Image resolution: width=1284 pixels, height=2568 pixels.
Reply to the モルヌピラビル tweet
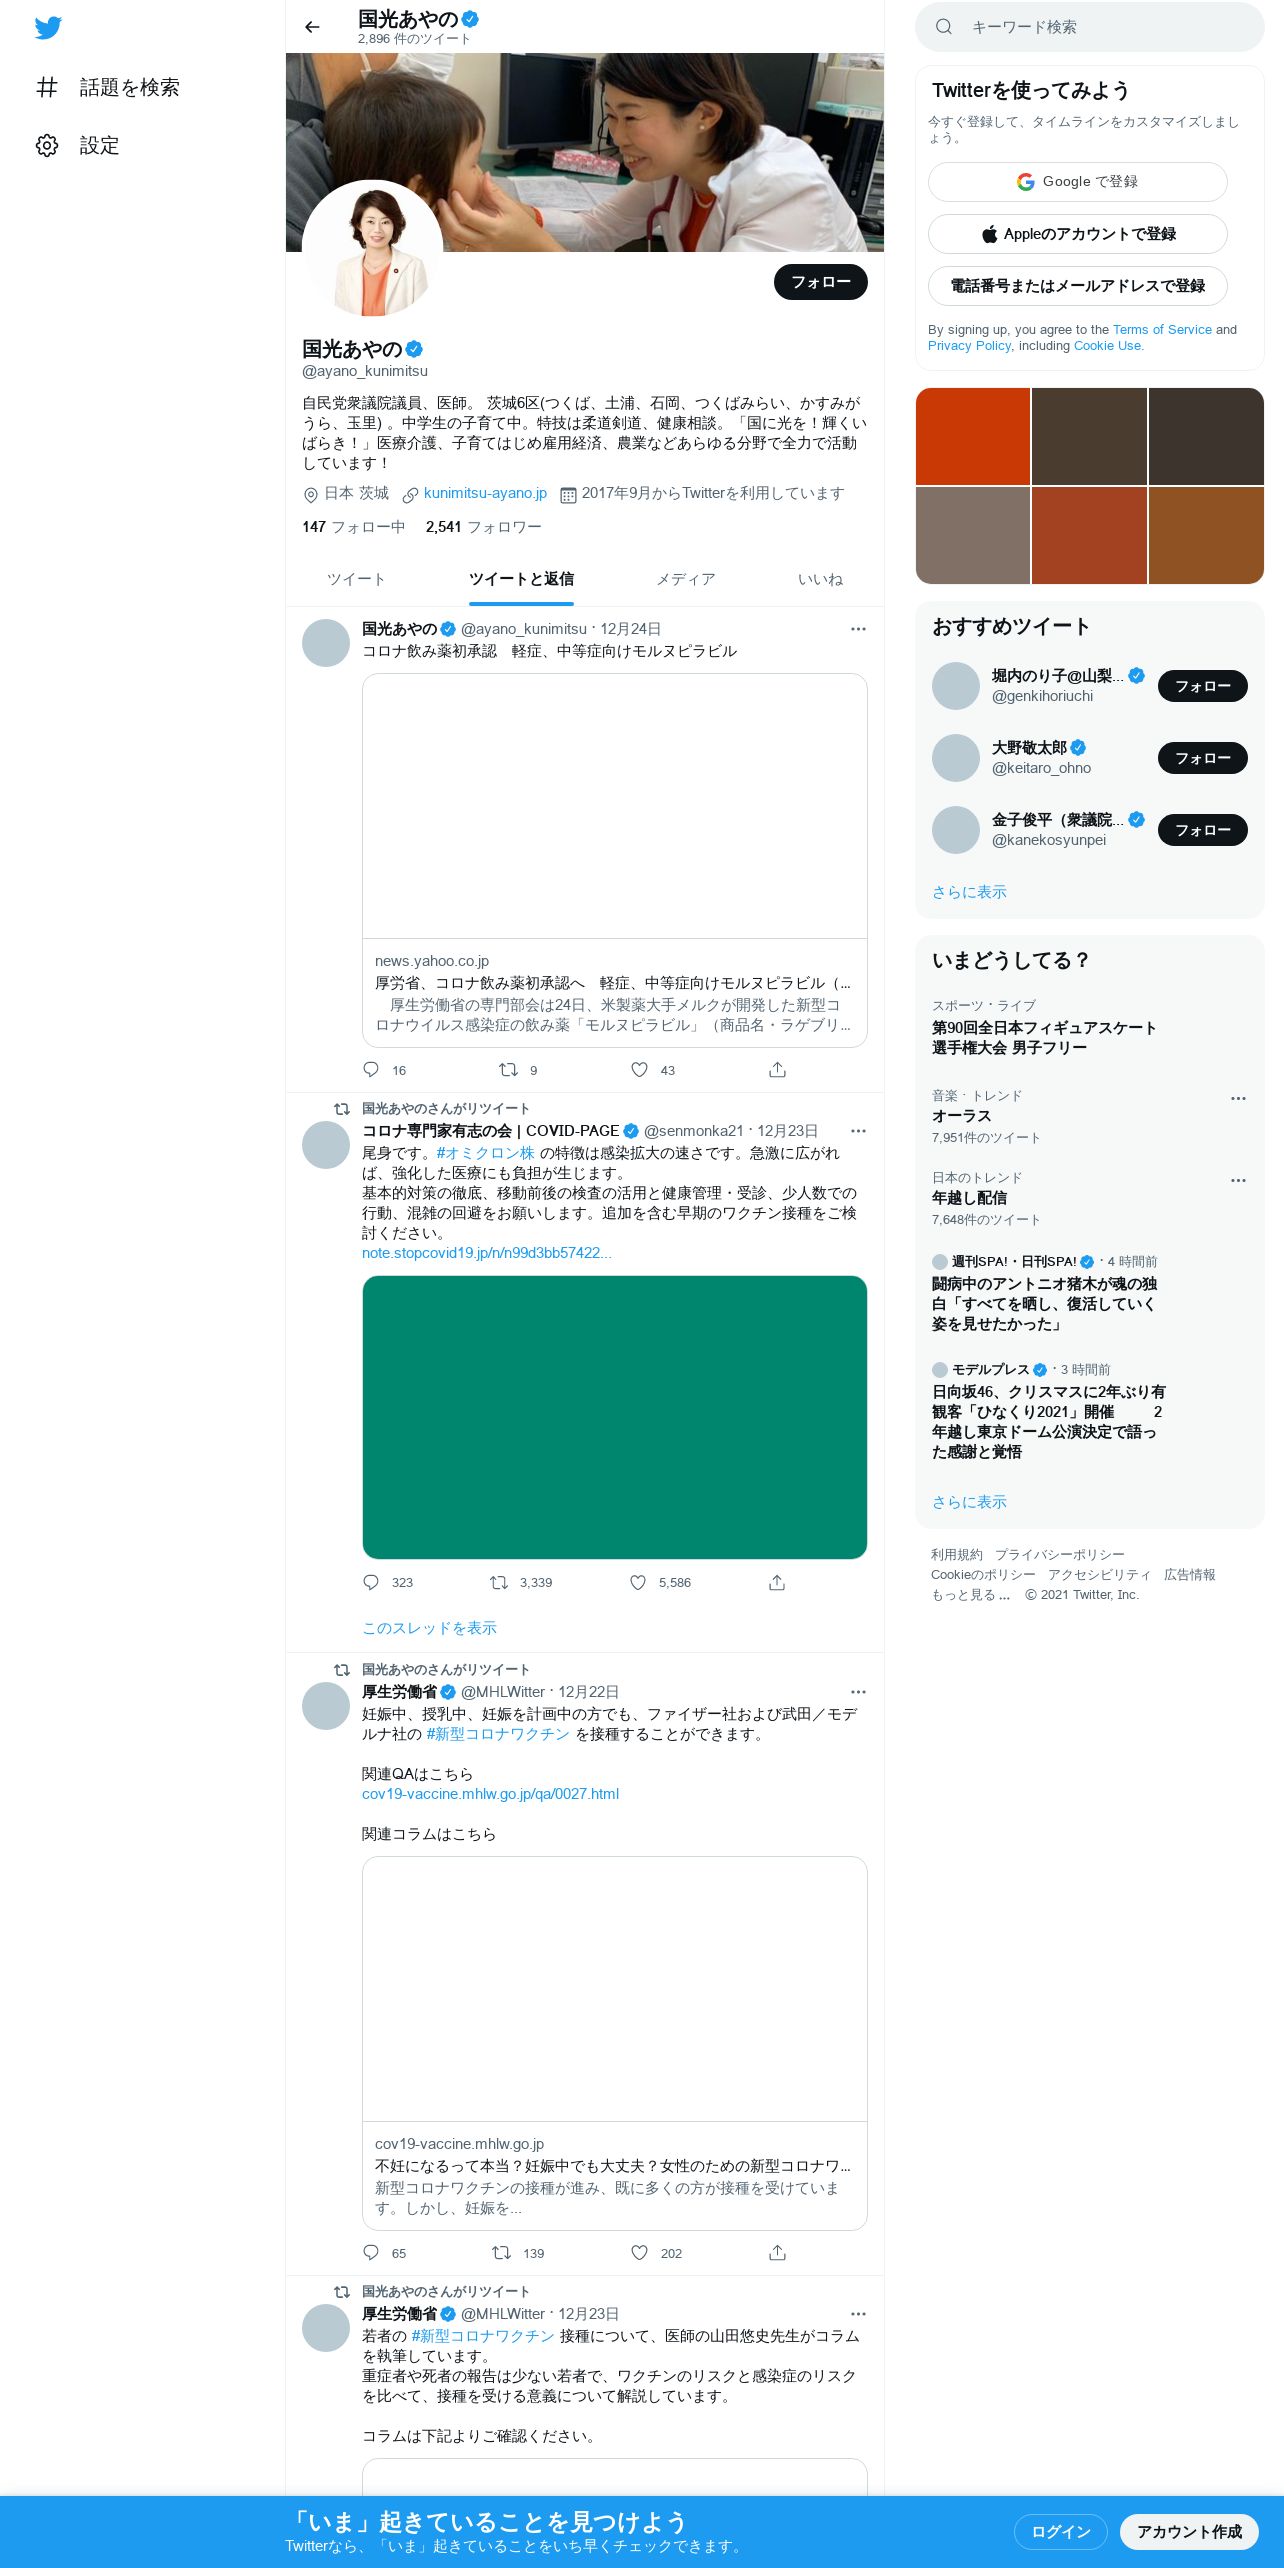(371, 1070)
